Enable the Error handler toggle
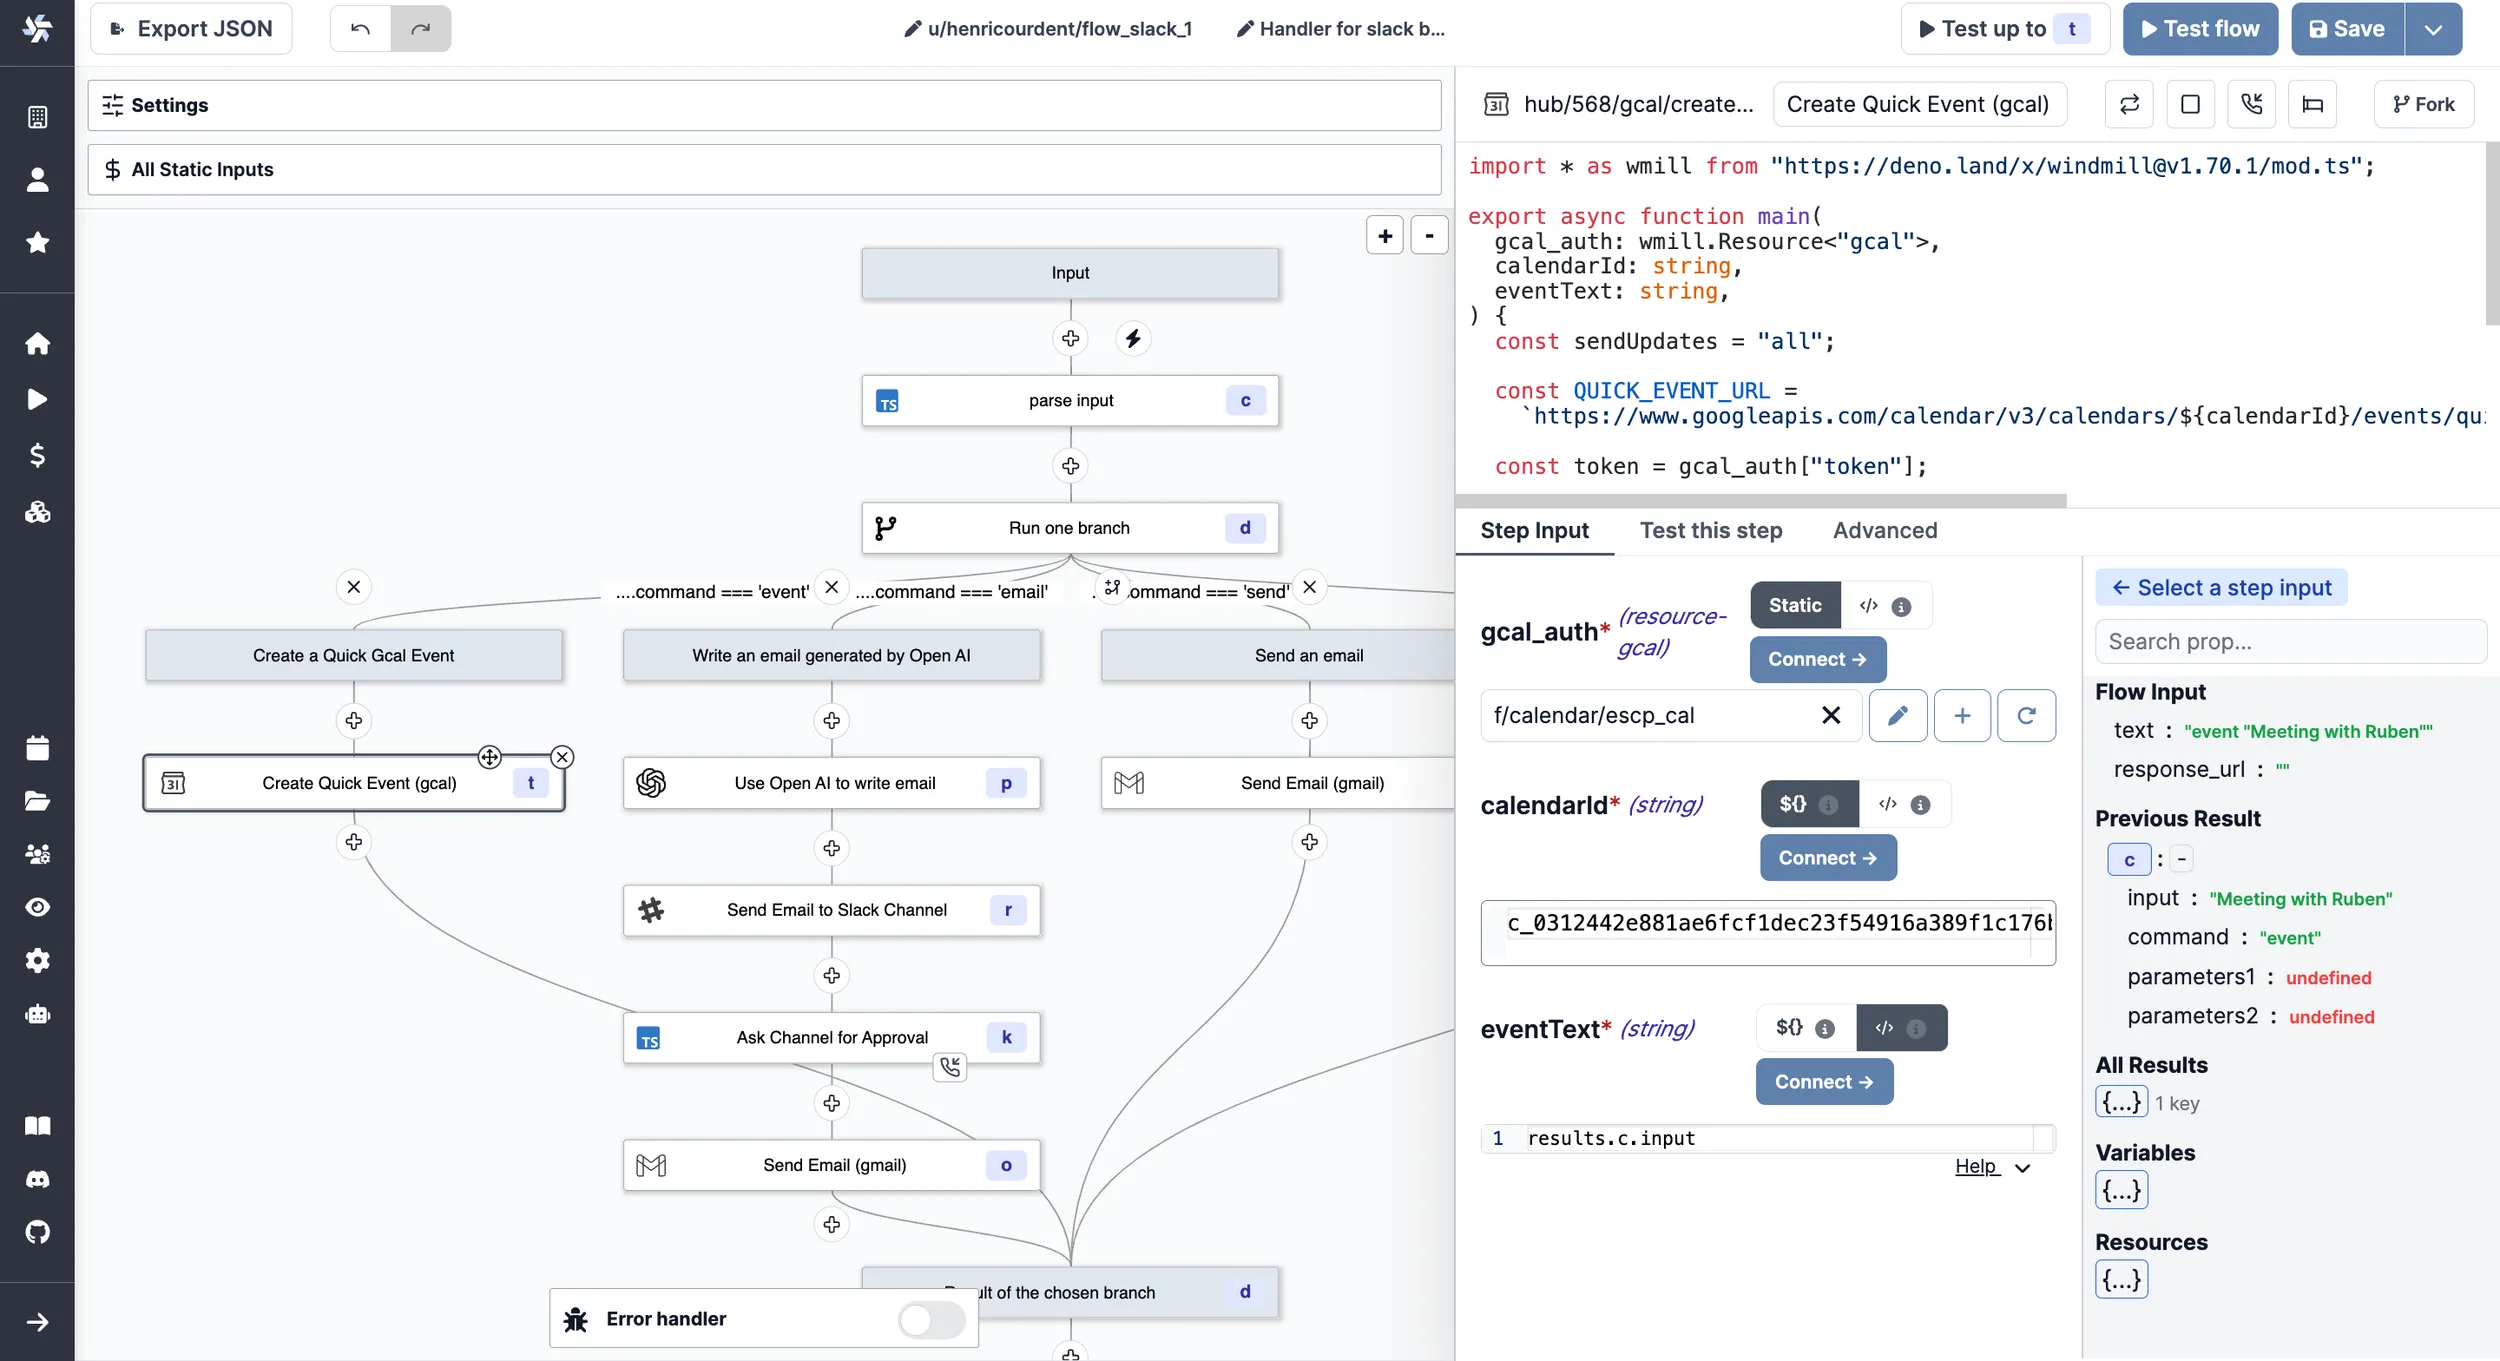Screen dimensions: 2500x1361 tap(930, 1318)
